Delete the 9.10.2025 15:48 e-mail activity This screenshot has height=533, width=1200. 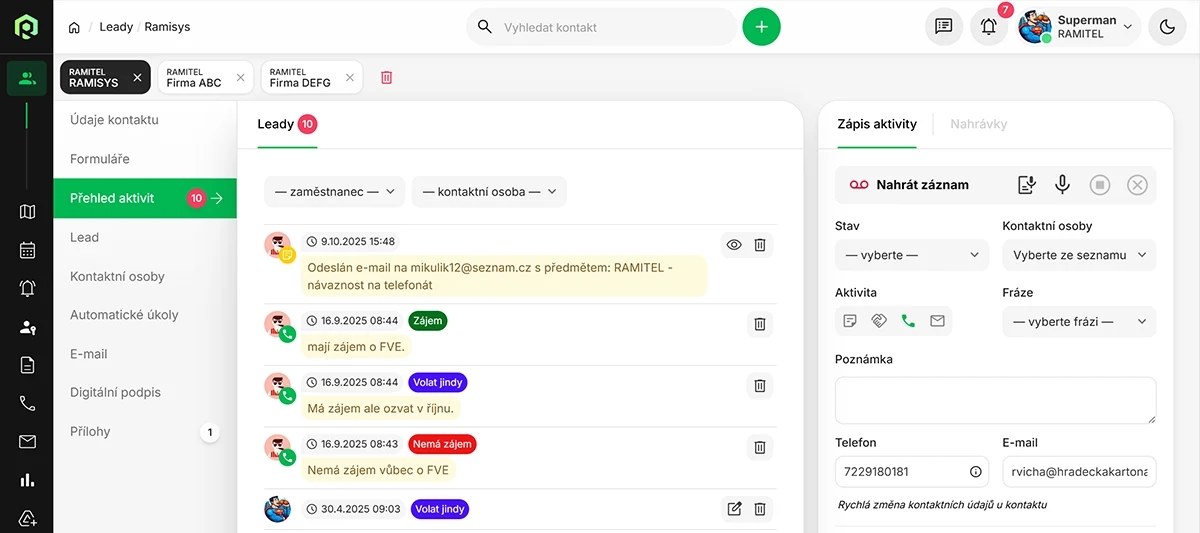[760, 245]
